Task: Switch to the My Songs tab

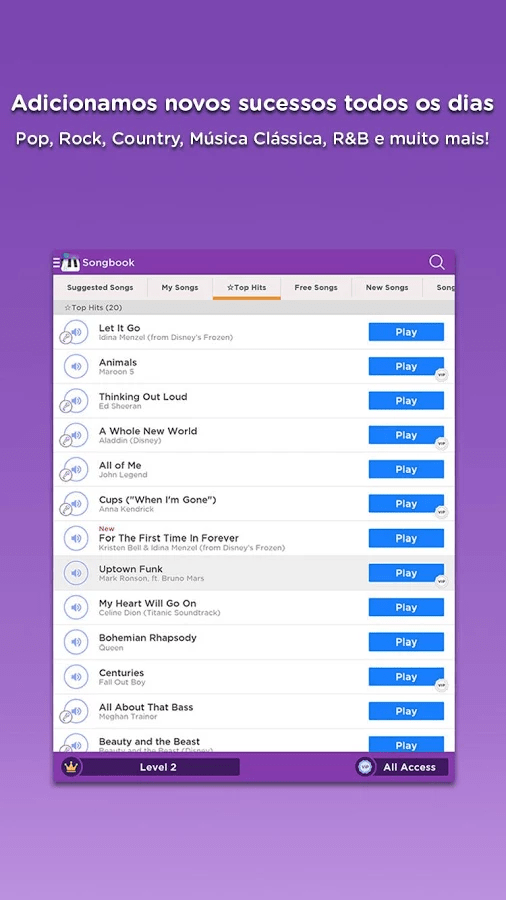Action: (x=180, y=288)
